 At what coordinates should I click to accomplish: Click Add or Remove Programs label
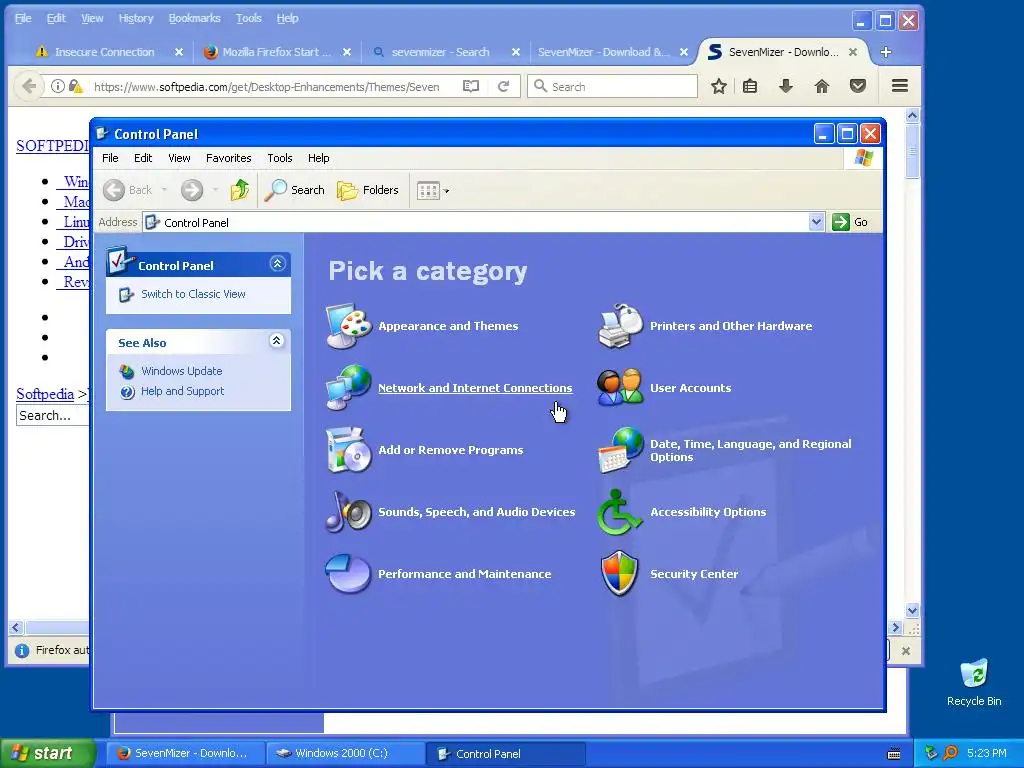click(451, 450)
